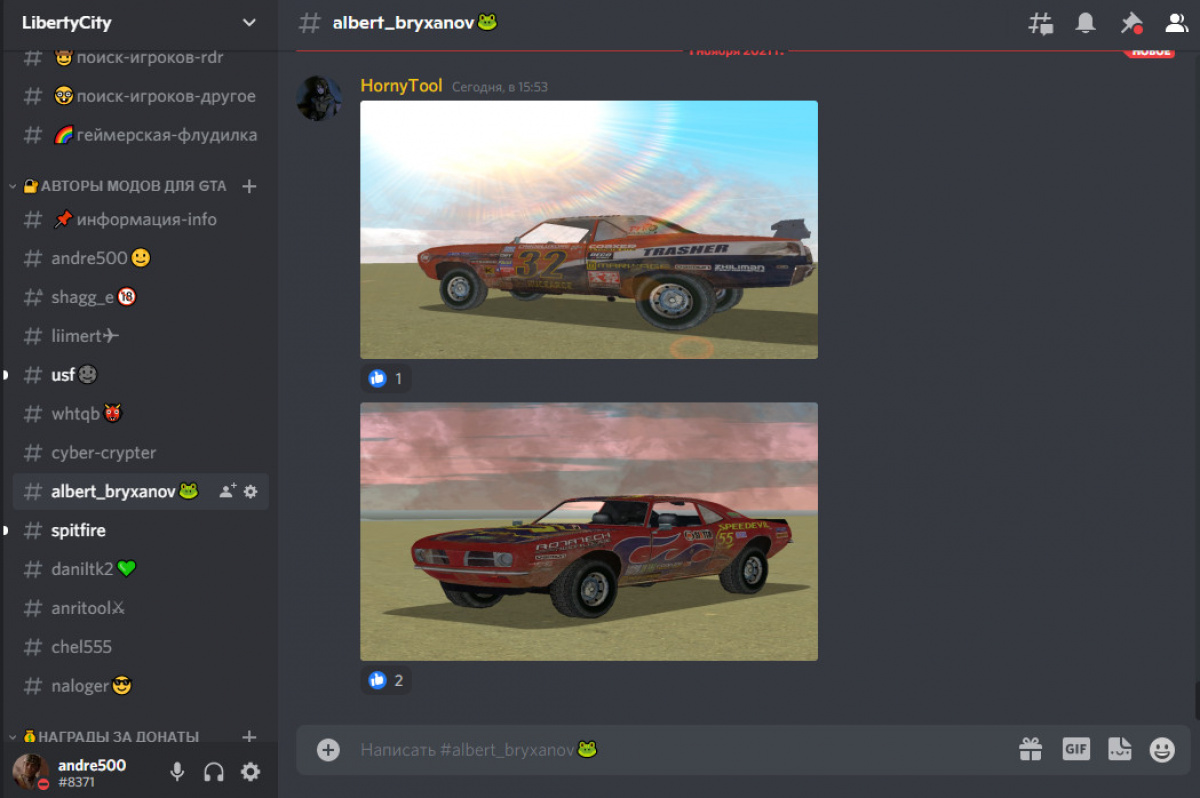Open User Settings gear
This screenshot has height=798, width=1200.
coord(250,771)
